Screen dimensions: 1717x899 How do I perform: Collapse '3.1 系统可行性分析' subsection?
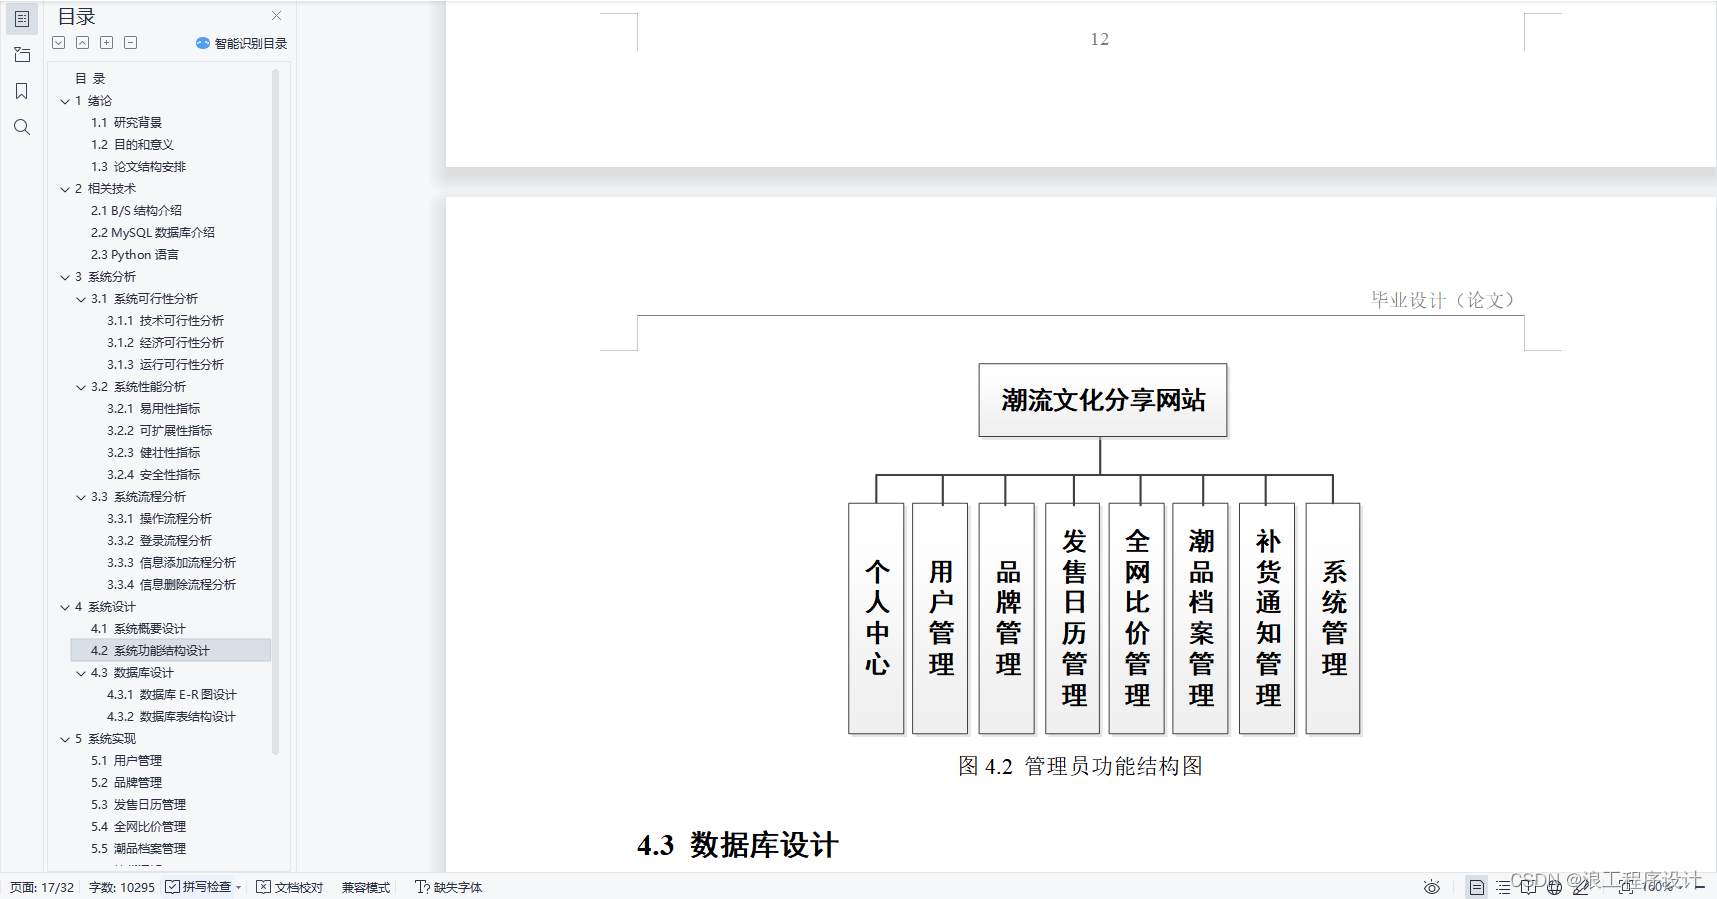coord(81,299)
